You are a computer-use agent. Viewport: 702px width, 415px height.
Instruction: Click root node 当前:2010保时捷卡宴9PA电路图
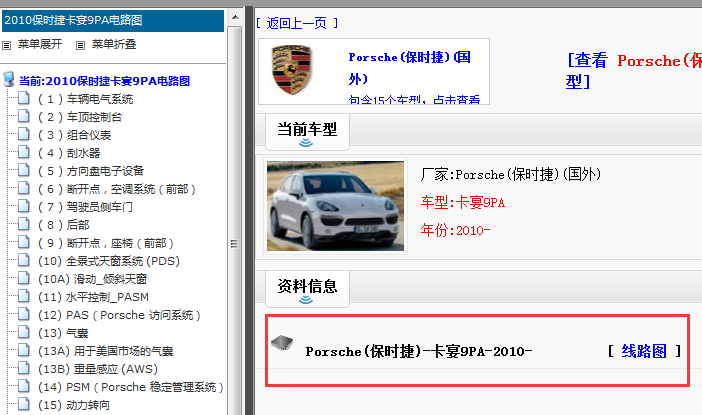(x=104, y=81)
